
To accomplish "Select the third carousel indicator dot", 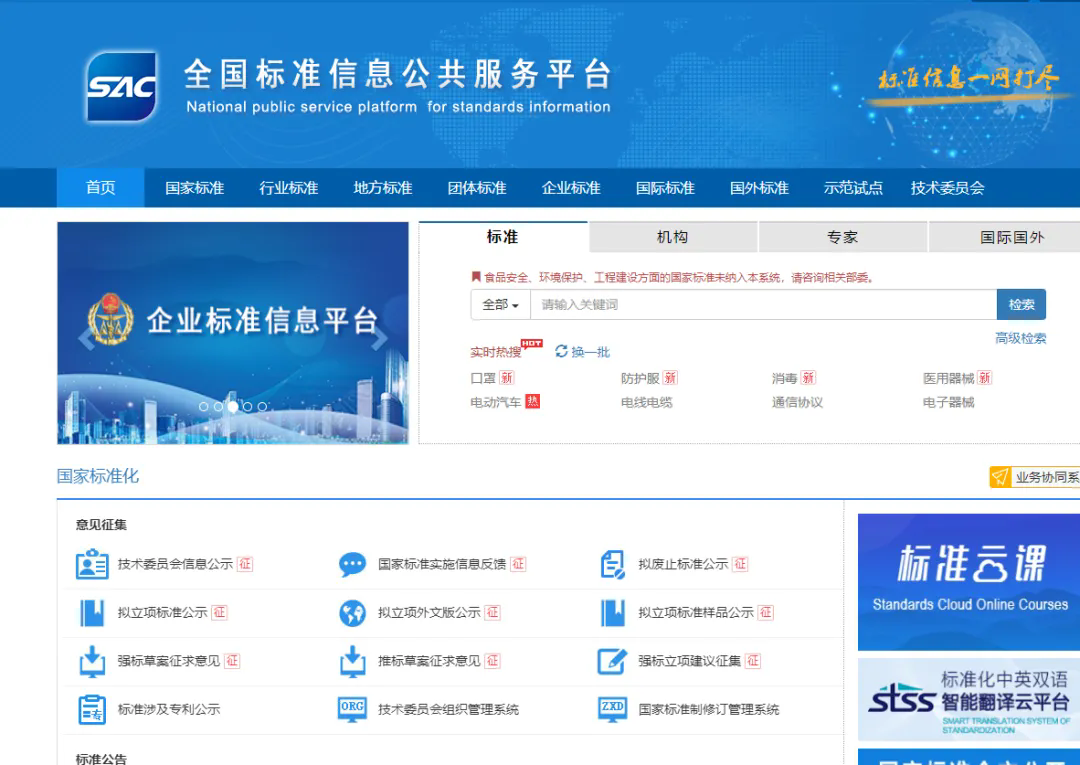I will tap(233, 406).
